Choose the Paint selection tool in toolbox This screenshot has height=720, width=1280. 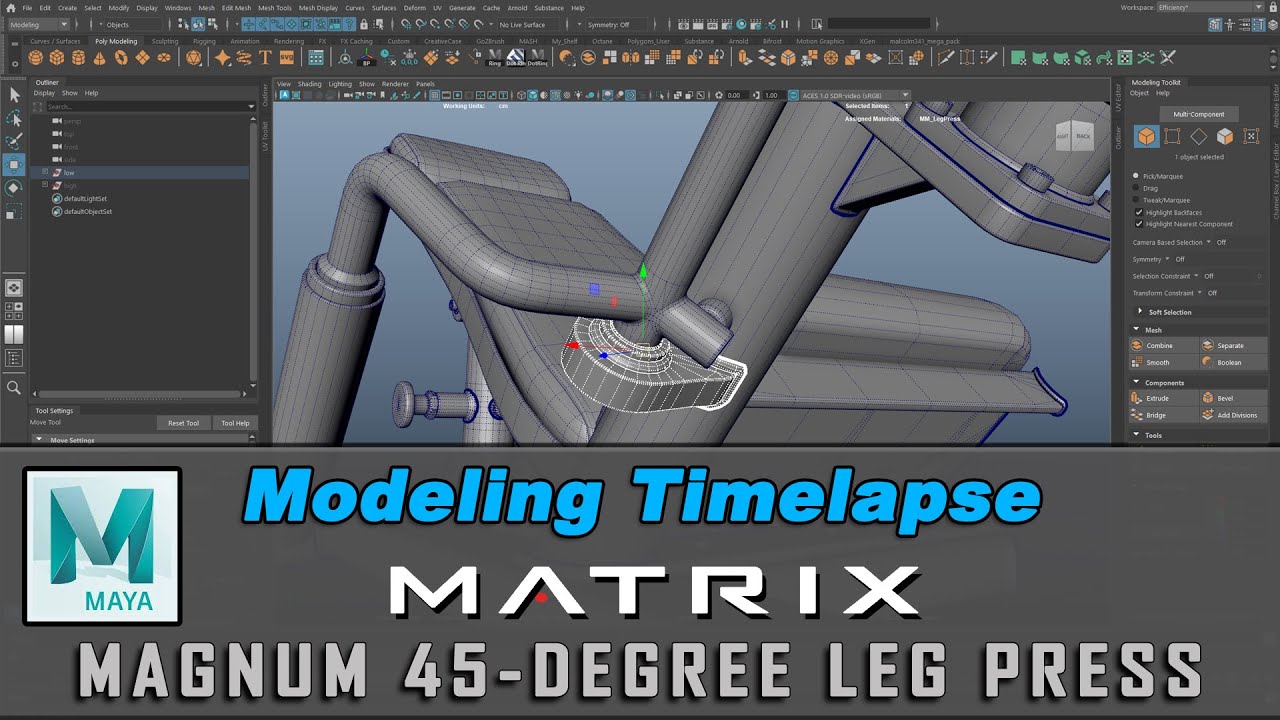point(14,141)
